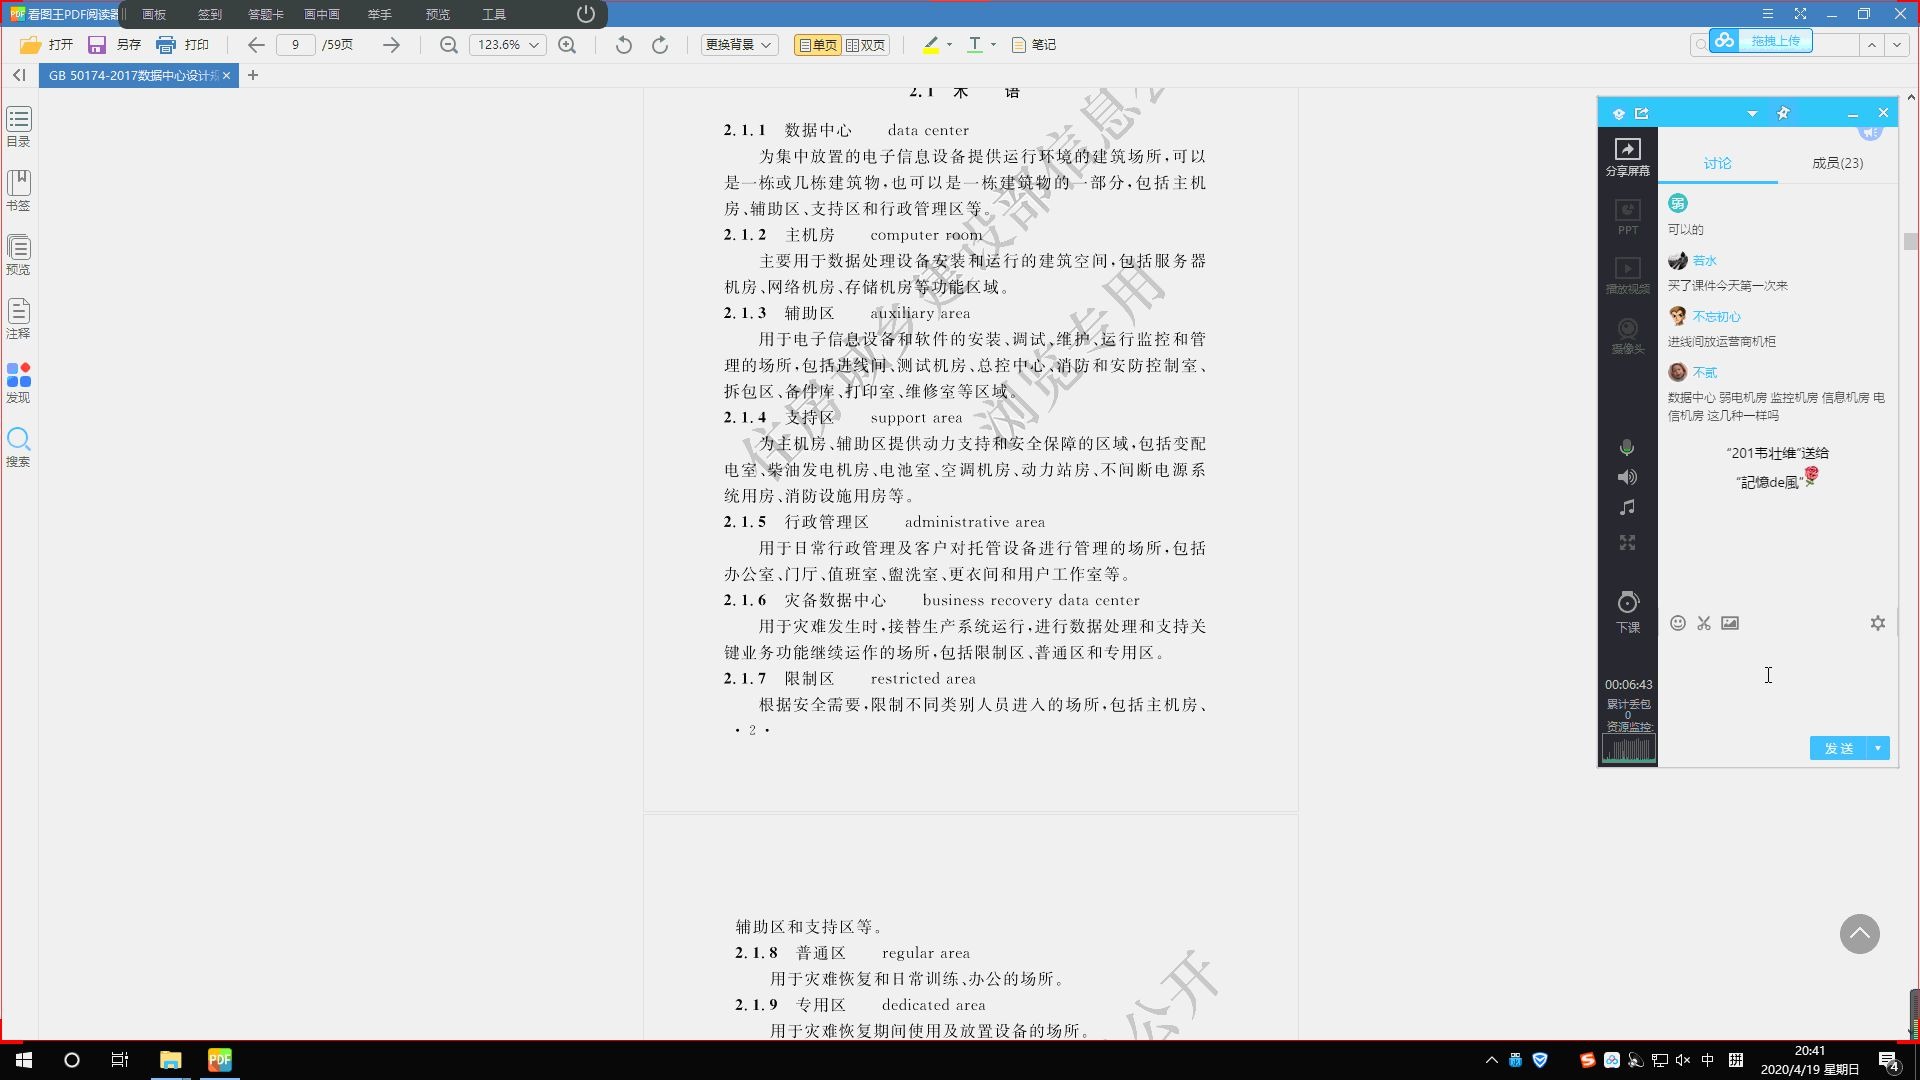This screenshot has width=1920, height=1080.
Task: Print the document via 打印
Action: coord(183,45)
